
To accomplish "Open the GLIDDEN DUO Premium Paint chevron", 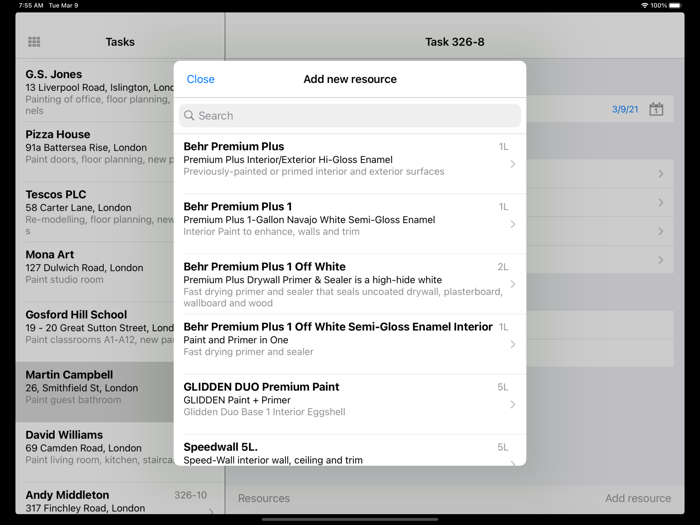I will (513, 404).
